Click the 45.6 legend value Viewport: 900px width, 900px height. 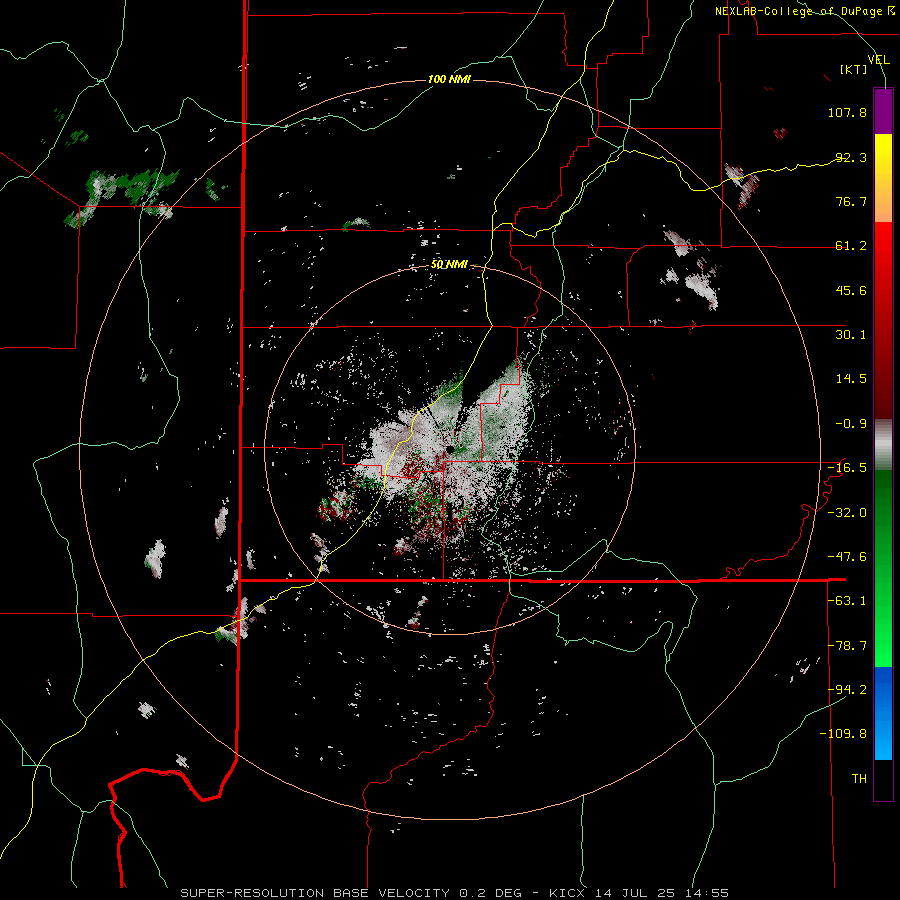pos(851,290)
